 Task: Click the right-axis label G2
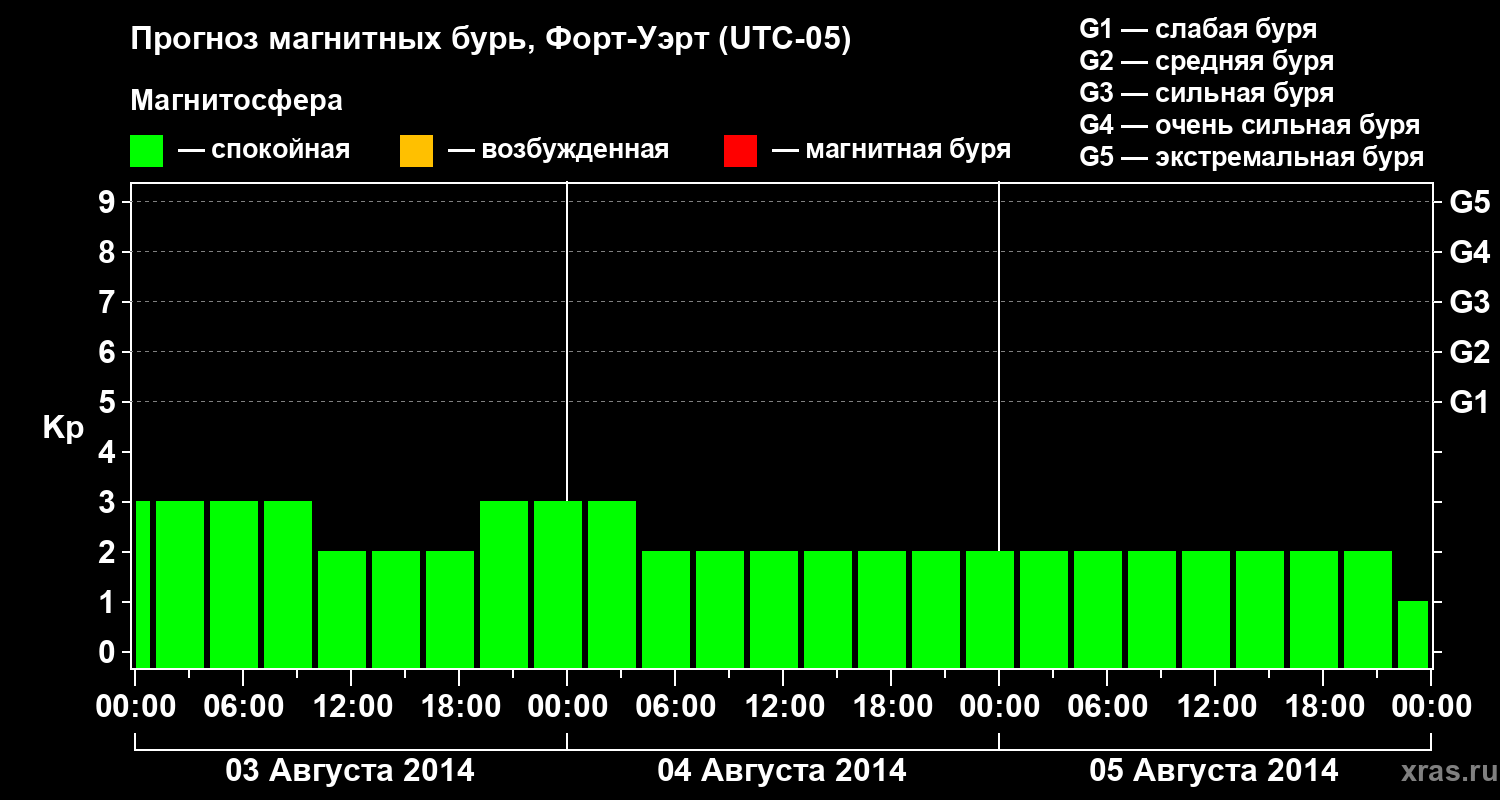pyautogui.click(x=1469, y=352)
